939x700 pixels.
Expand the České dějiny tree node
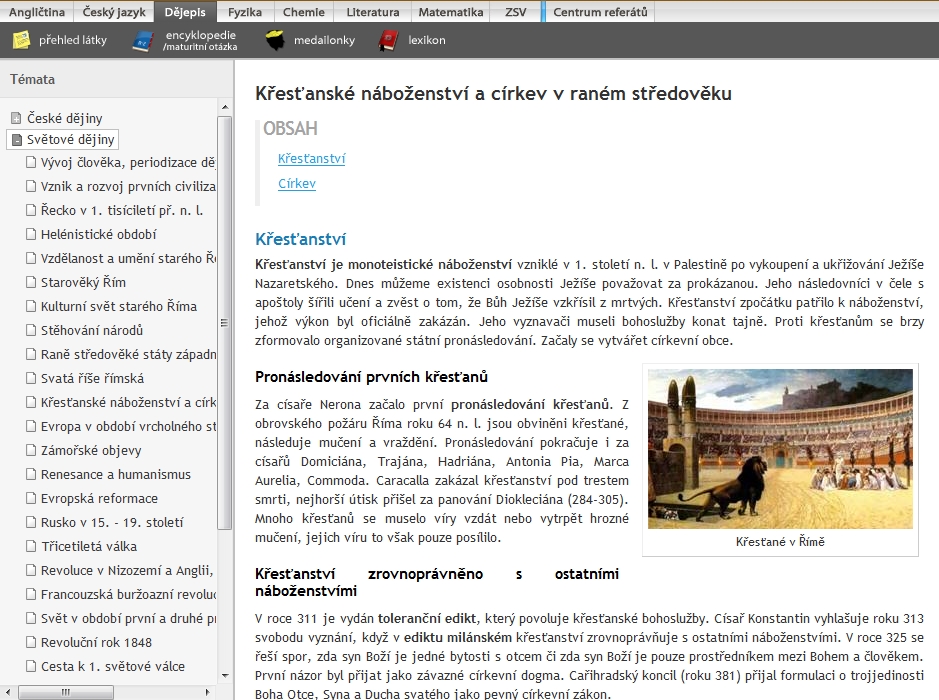16,118
